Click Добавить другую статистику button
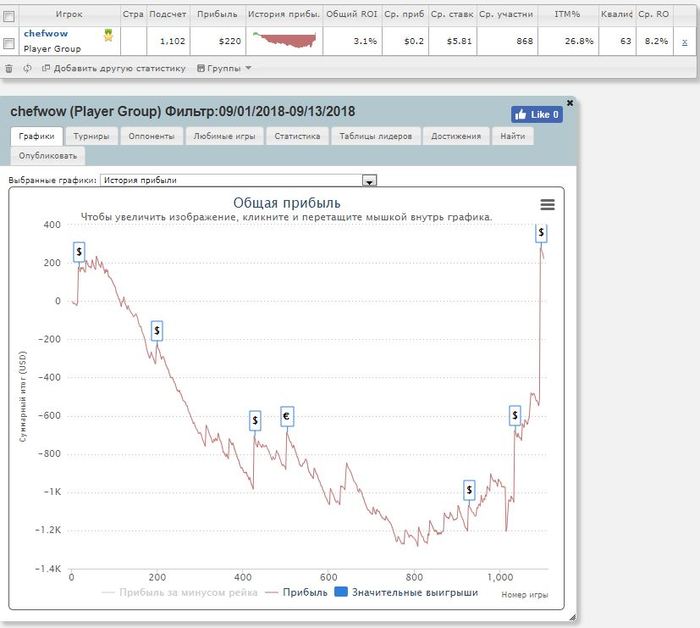The height and width of the screenshot is (628, 700). tap(113, 68)
